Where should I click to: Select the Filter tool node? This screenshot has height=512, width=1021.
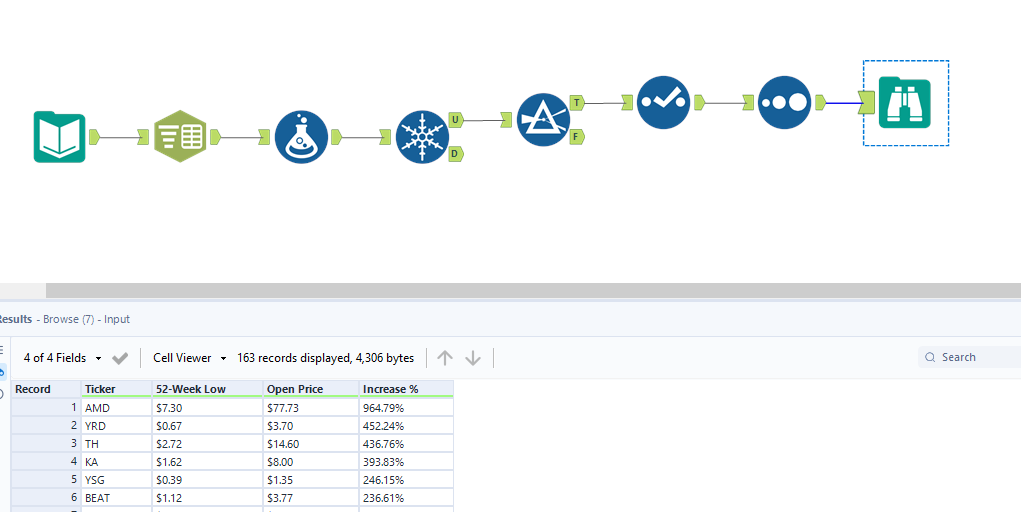coord(543,120)
